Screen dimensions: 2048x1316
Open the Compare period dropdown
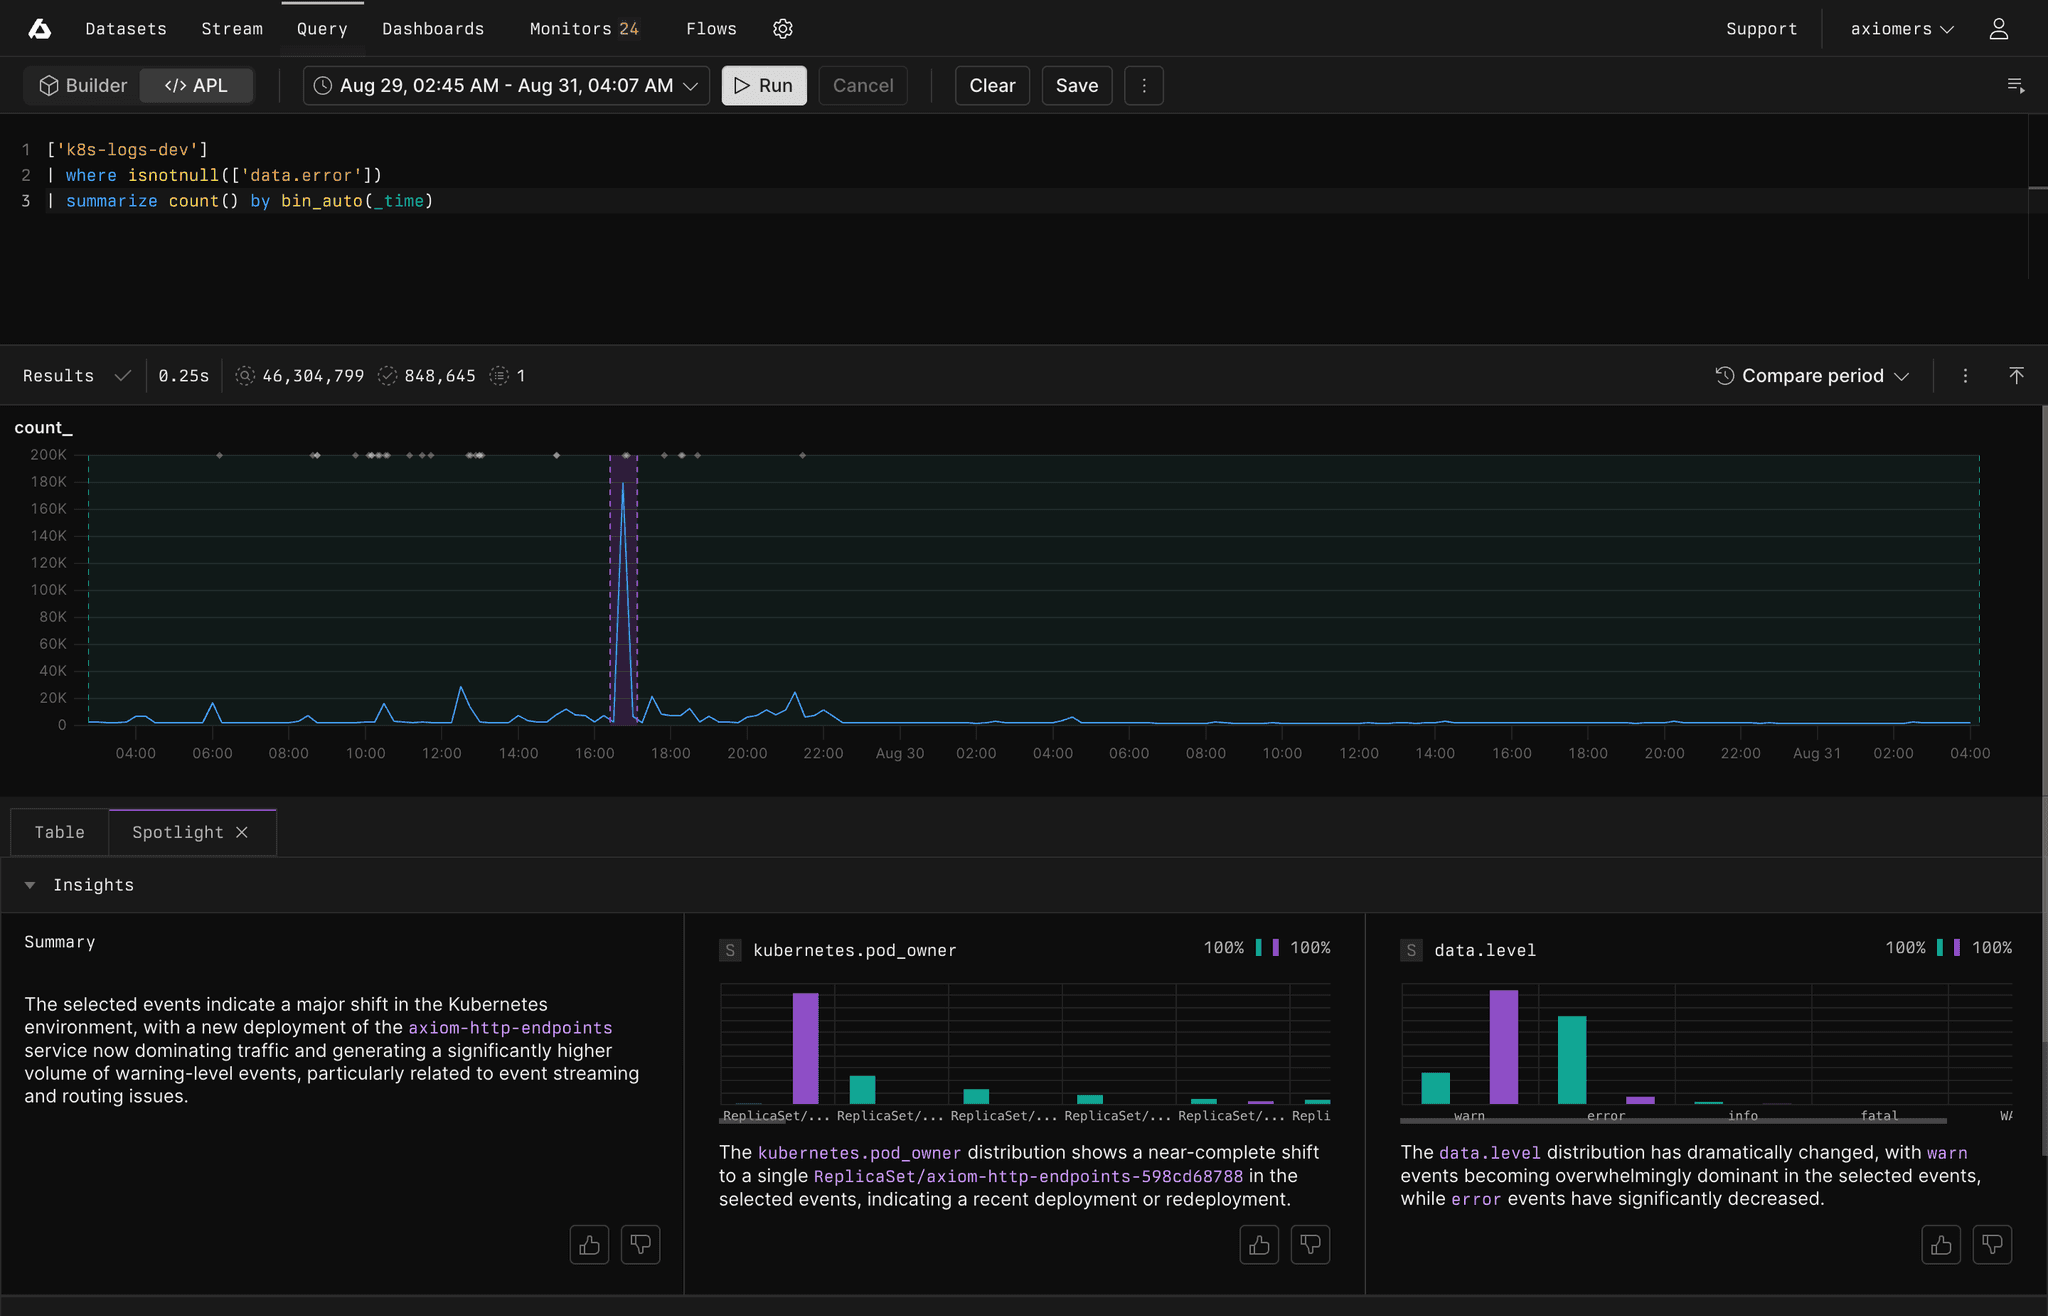click(1814, 375)
